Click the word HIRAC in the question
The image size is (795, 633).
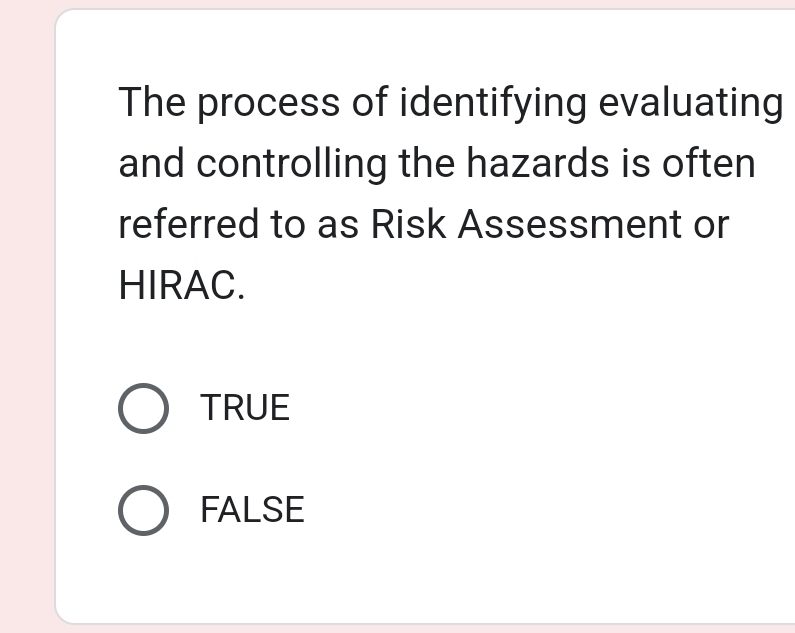click(180, 287)
